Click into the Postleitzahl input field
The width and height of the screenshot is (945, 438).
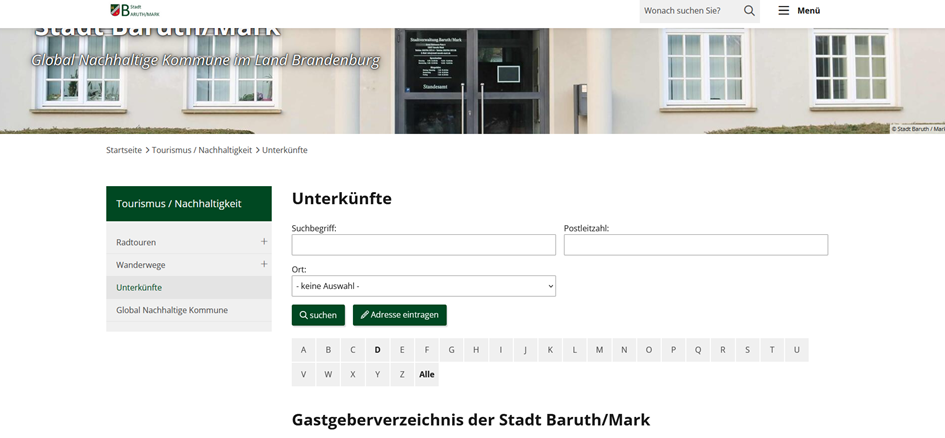pyautogui.click(x=695, y=245)
